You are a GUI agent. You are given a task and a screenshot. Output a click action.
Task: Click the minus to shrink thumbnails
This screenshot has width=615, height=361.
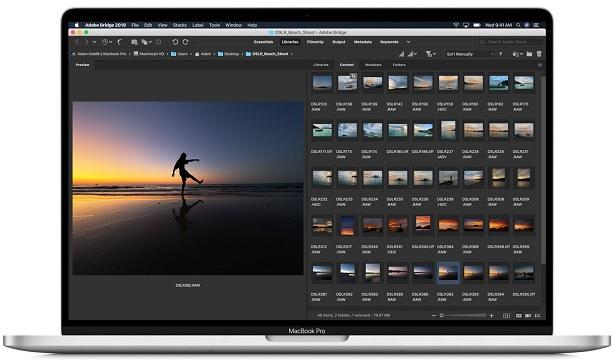point(434,315)
